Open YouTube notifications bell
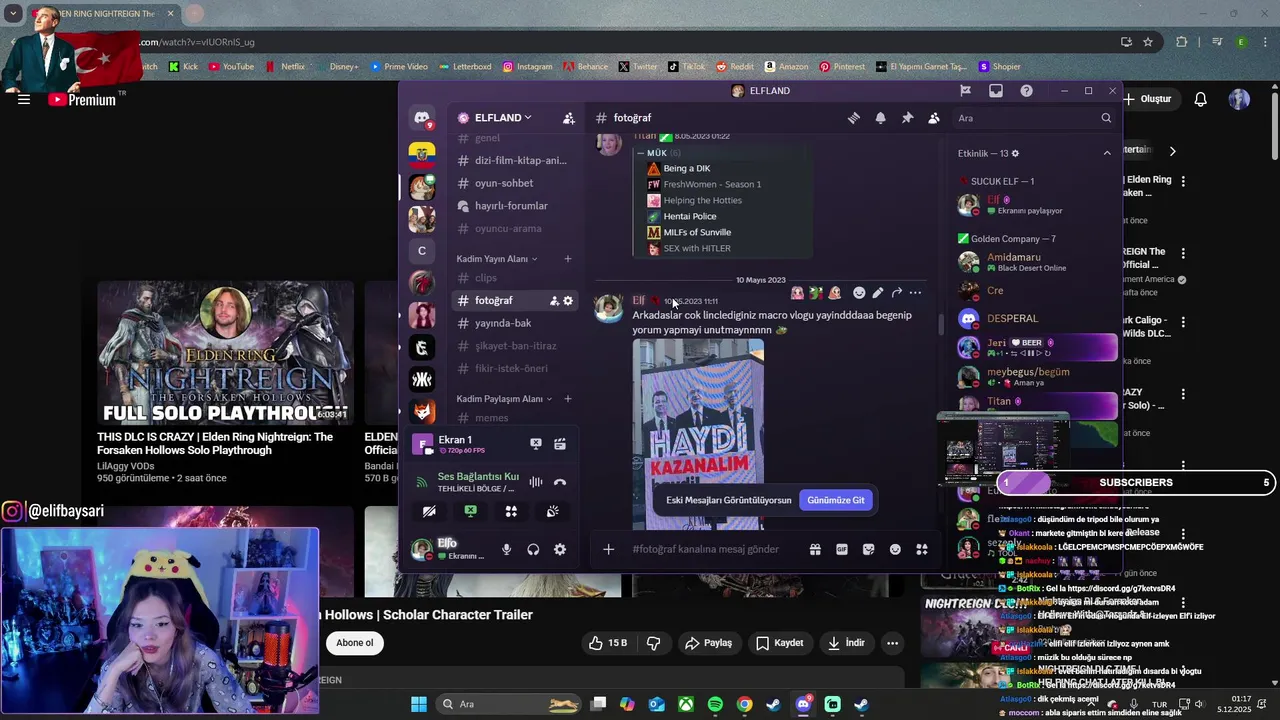 pos(1201,99)
